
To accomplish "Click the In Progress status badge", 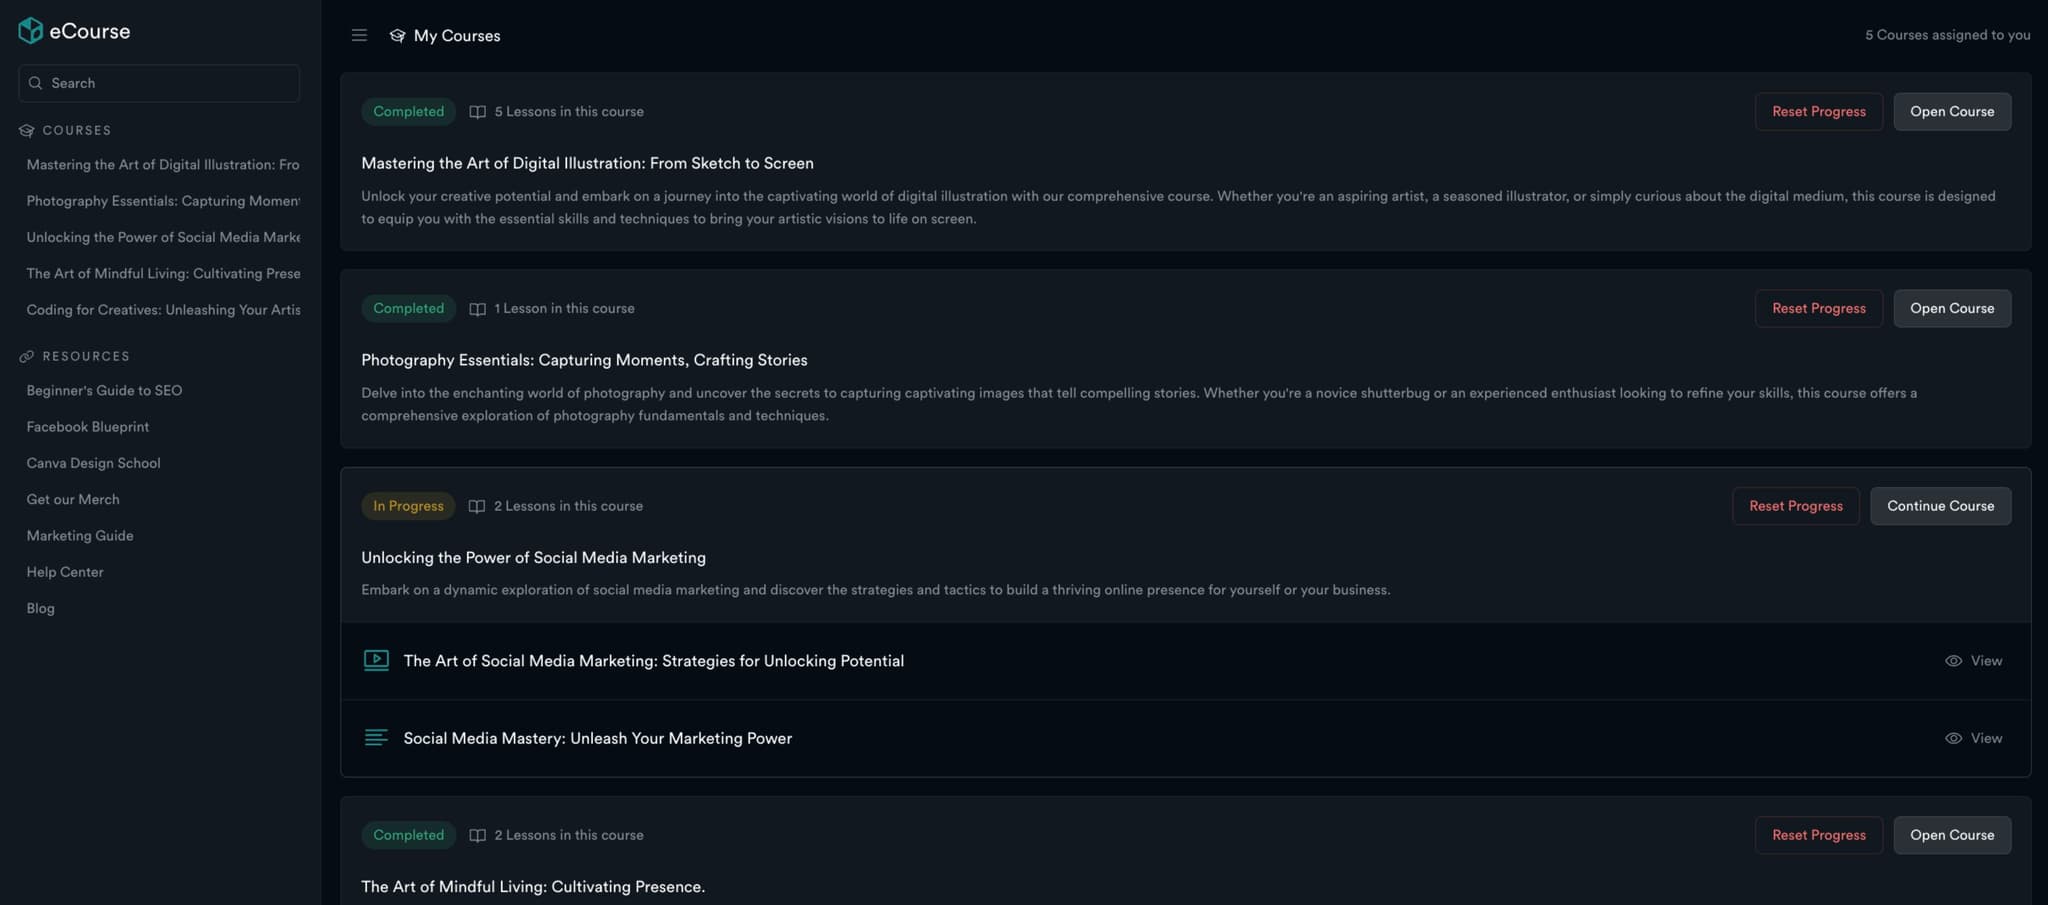I will tap(408, 506).
